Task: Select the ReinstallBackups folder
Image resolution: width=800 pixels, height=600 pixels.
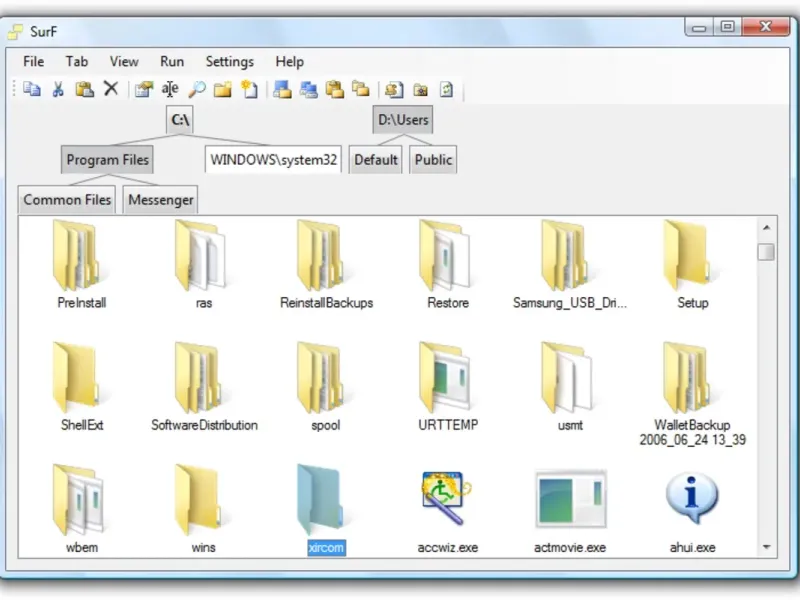Action: tap(326, 265)
